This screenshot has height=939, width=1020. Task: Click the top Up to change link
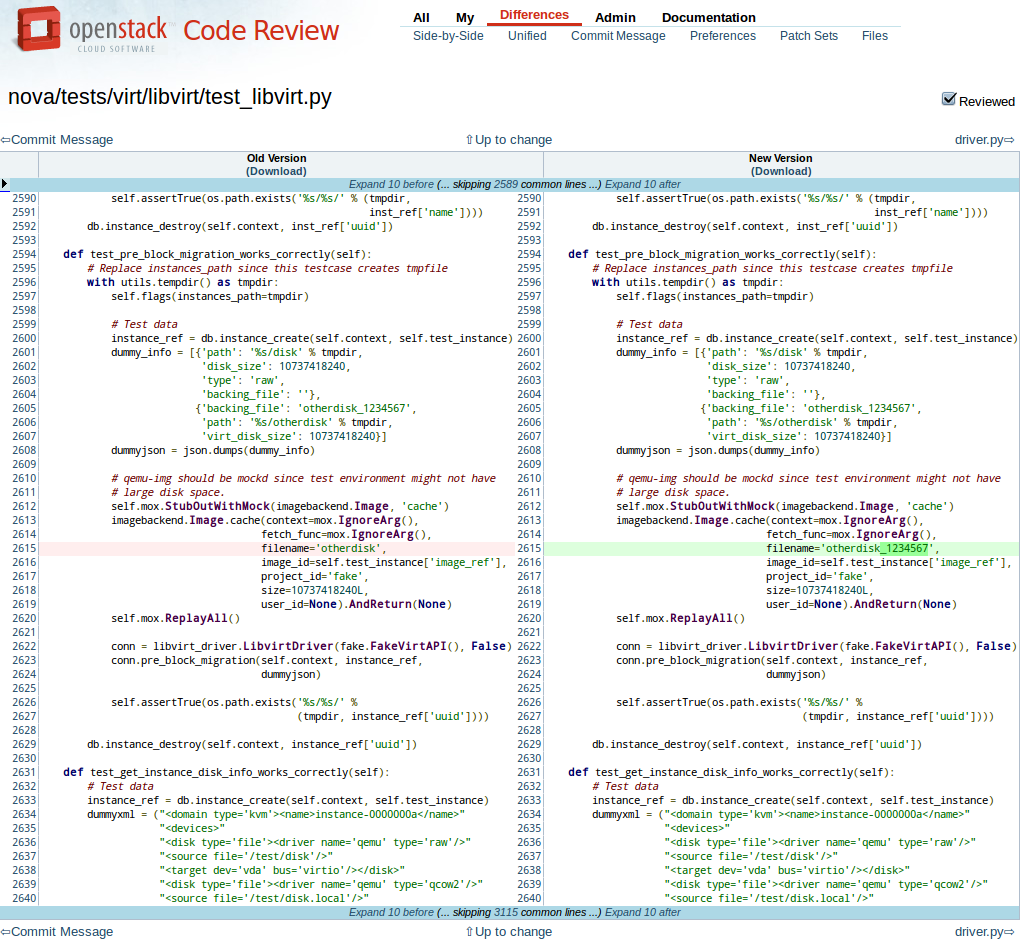pyautogui.click(x=509, y=140)
